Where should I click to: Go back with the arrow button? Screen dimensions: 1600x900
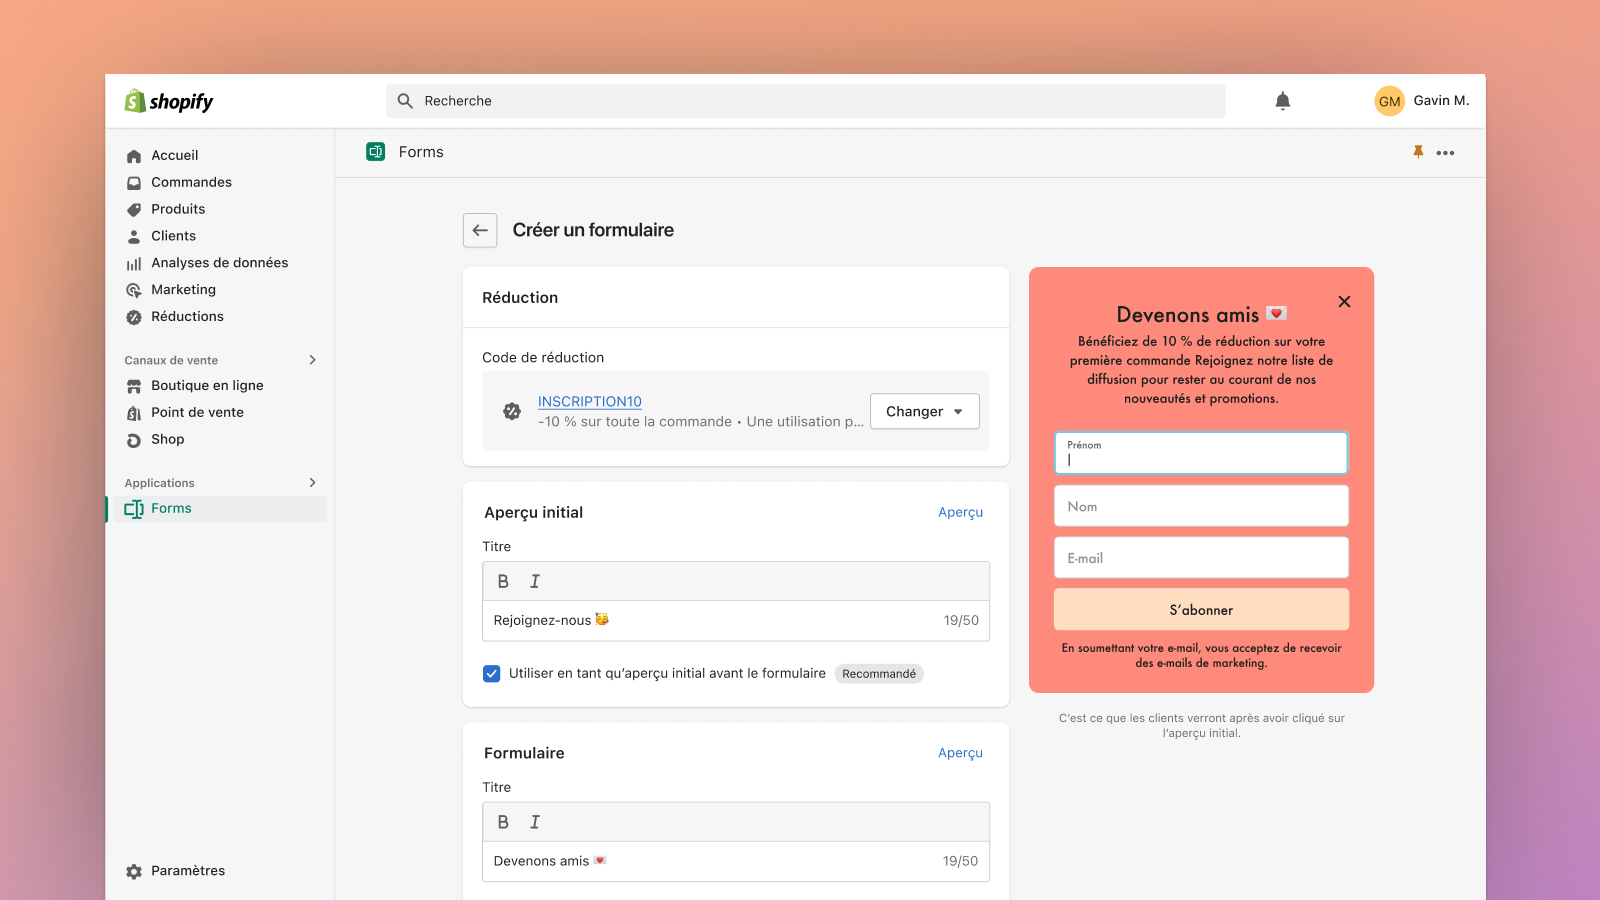[x=480, y=230]
